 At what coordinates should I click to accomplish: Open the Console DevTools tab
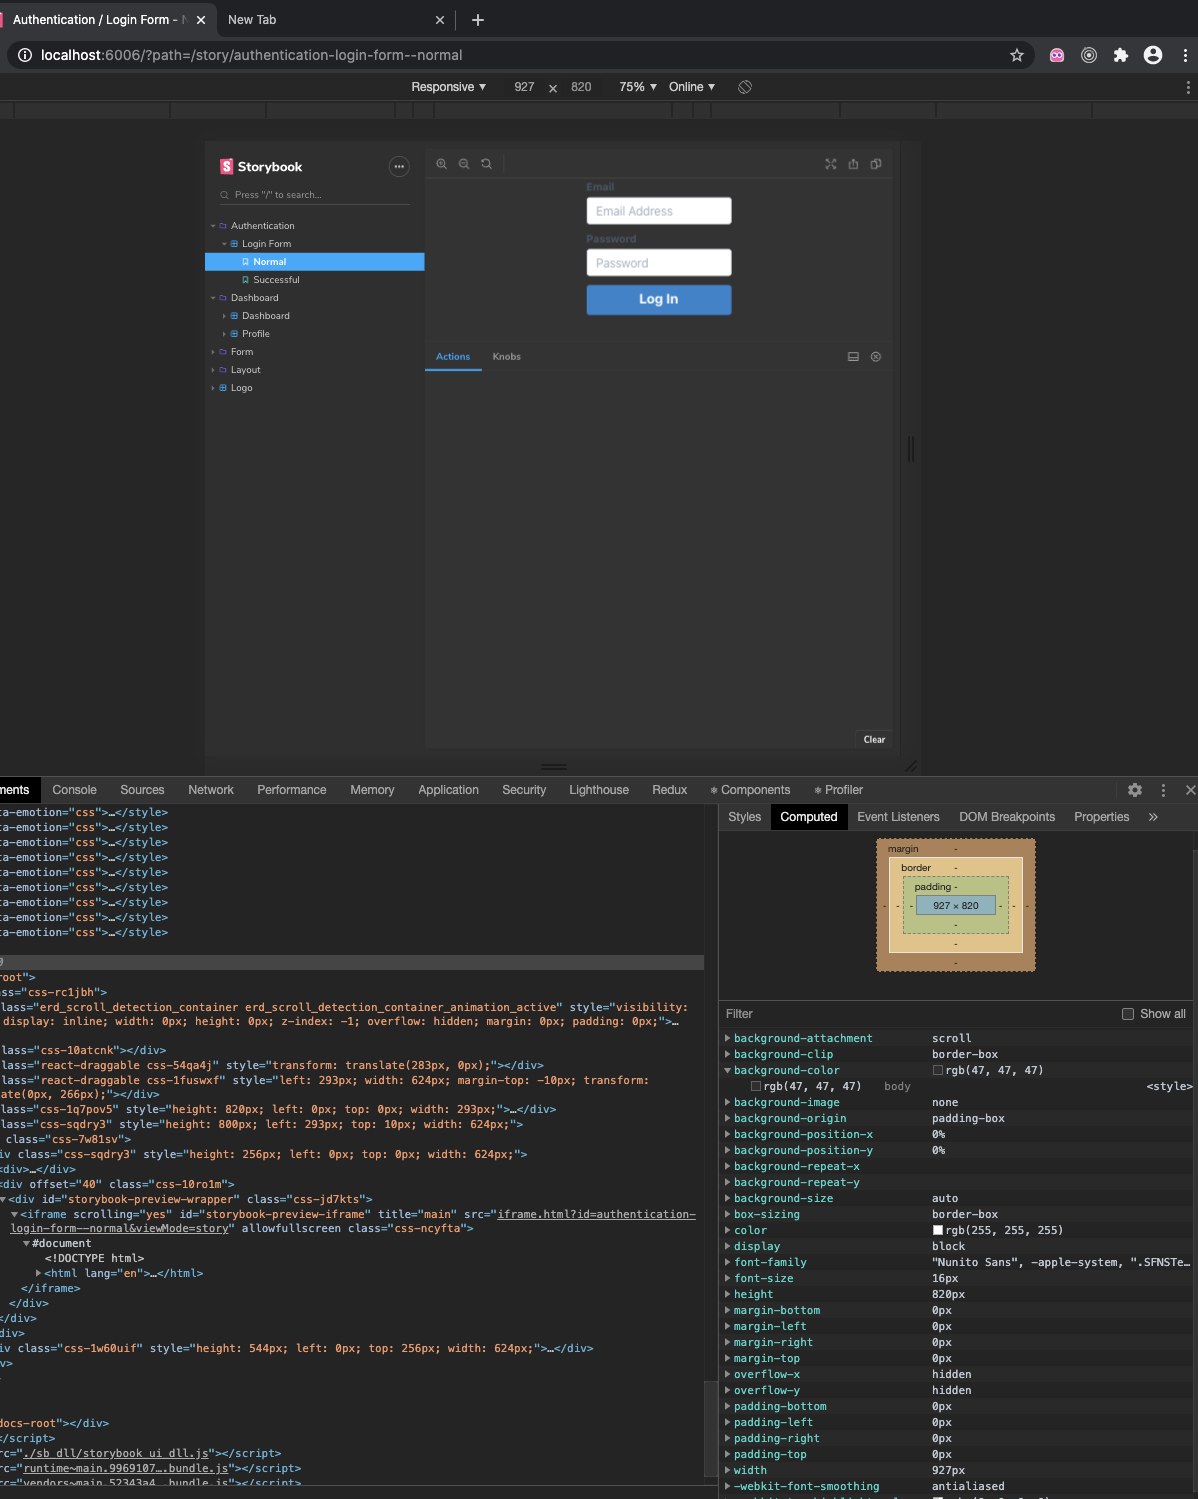click(75, 790)
